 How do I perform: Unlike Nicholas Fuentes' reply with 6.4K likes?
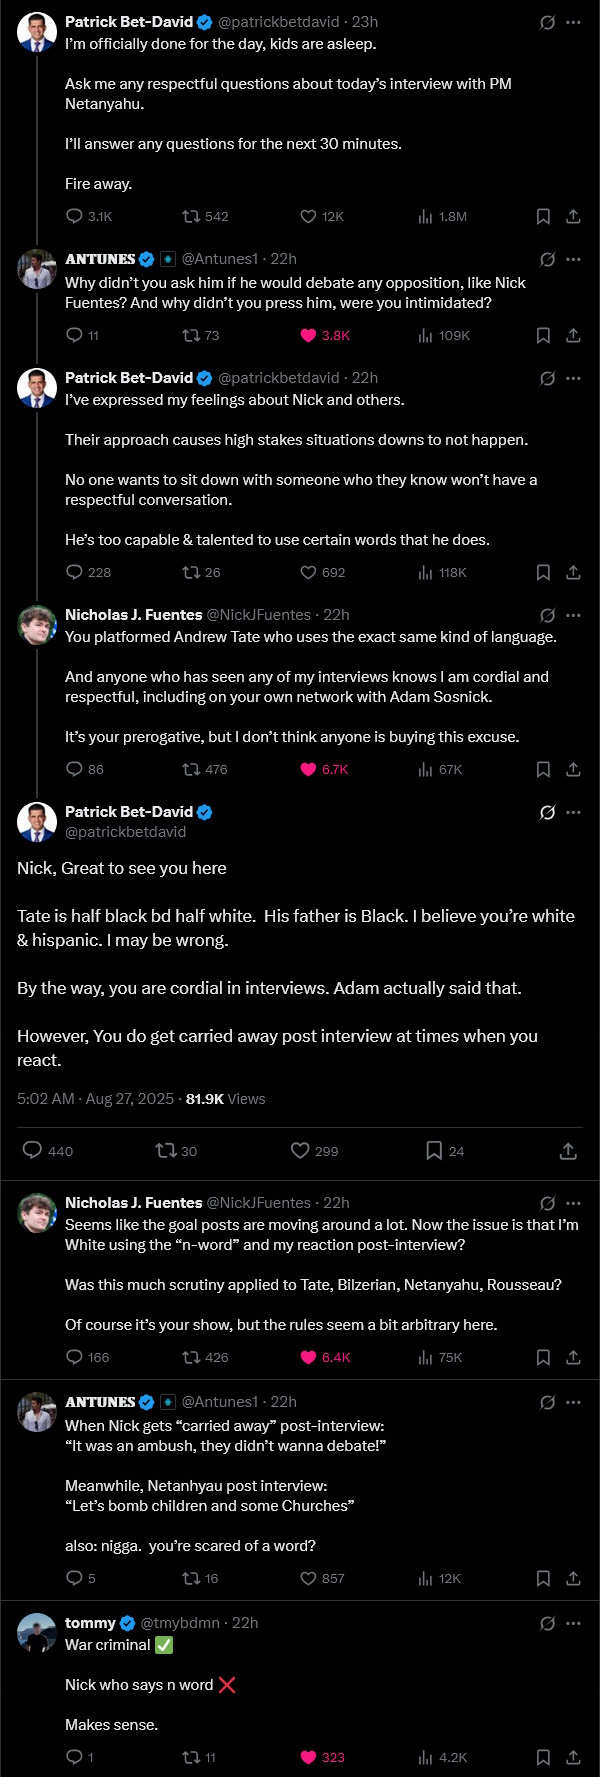coord(309,1357)
